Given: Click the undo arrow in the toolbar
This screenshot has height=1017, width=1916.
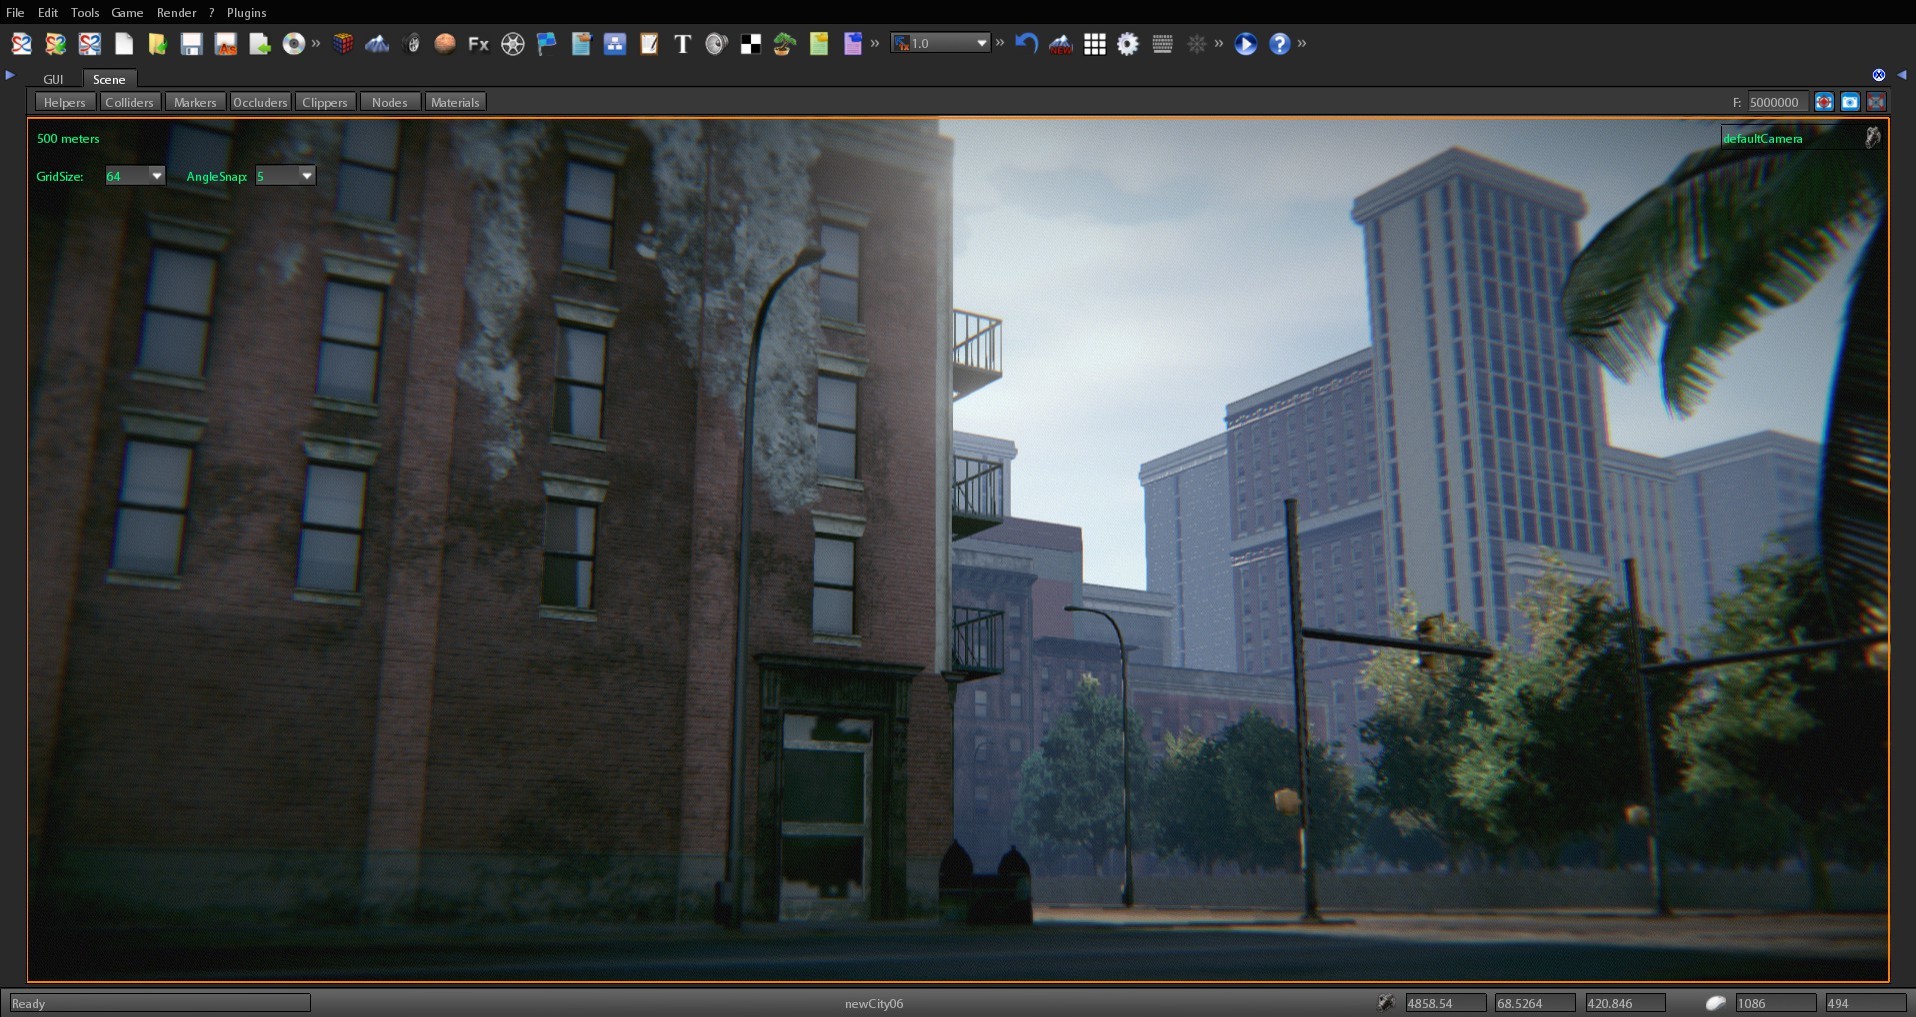Looking at the screenshot, I should 1026,43.
